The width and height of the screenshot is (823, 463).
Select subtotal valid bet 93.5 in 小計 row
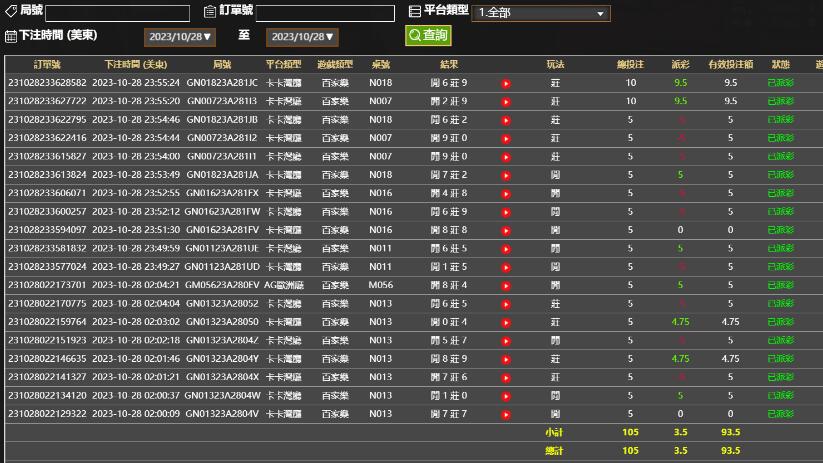point(730,432)
